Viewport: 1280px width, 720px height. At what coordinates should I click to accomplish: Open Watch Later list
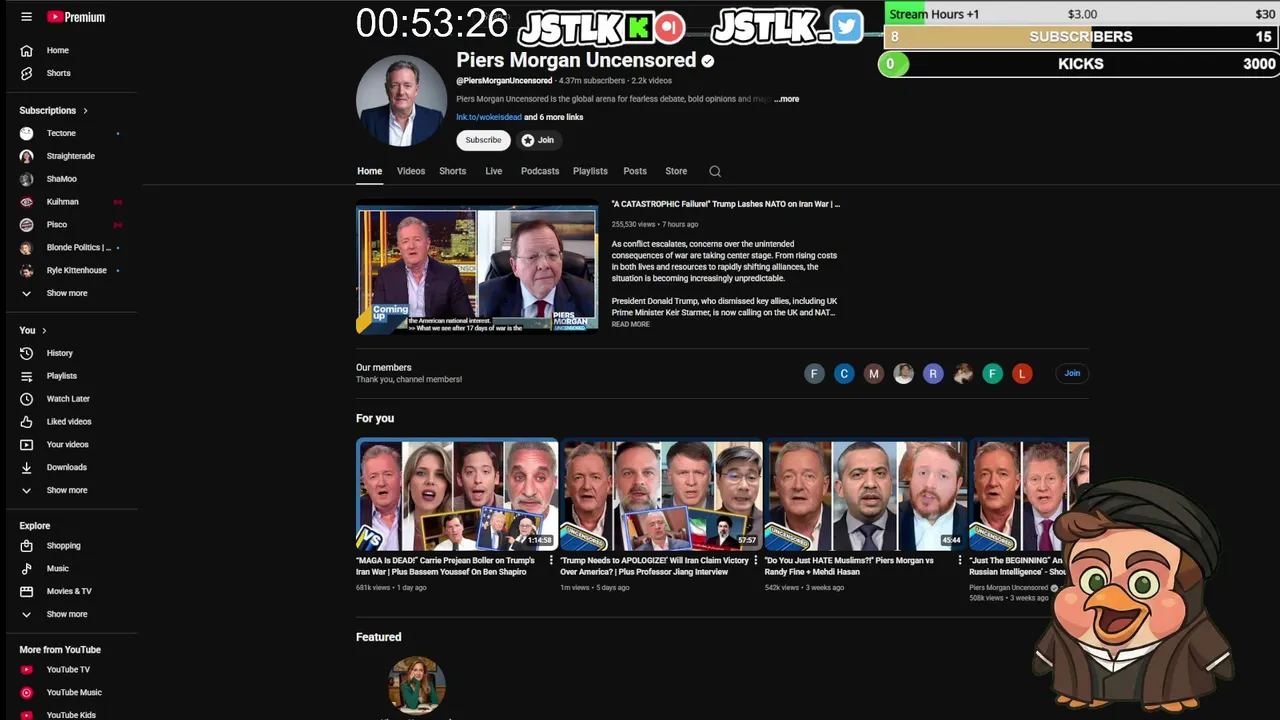(69, 399)
